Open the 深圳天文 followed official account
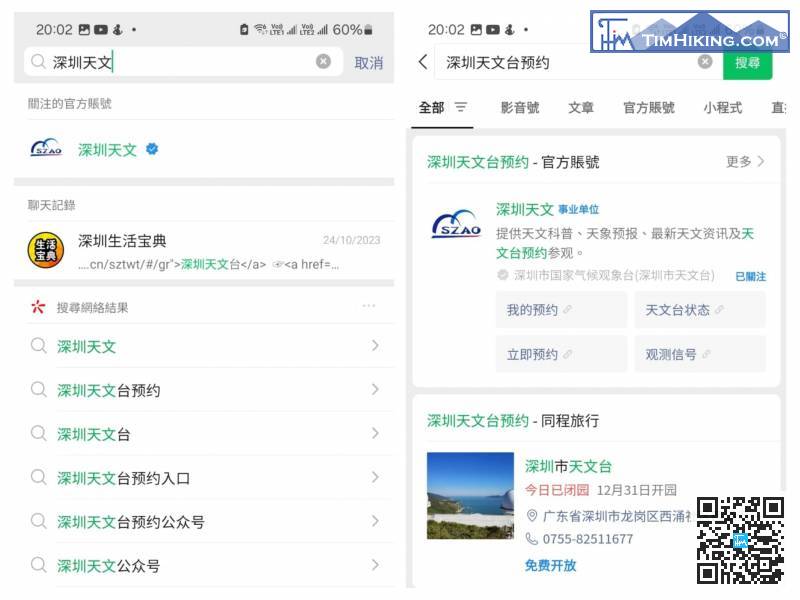This screenshot has height=600, width=800. tap(204, 149)
